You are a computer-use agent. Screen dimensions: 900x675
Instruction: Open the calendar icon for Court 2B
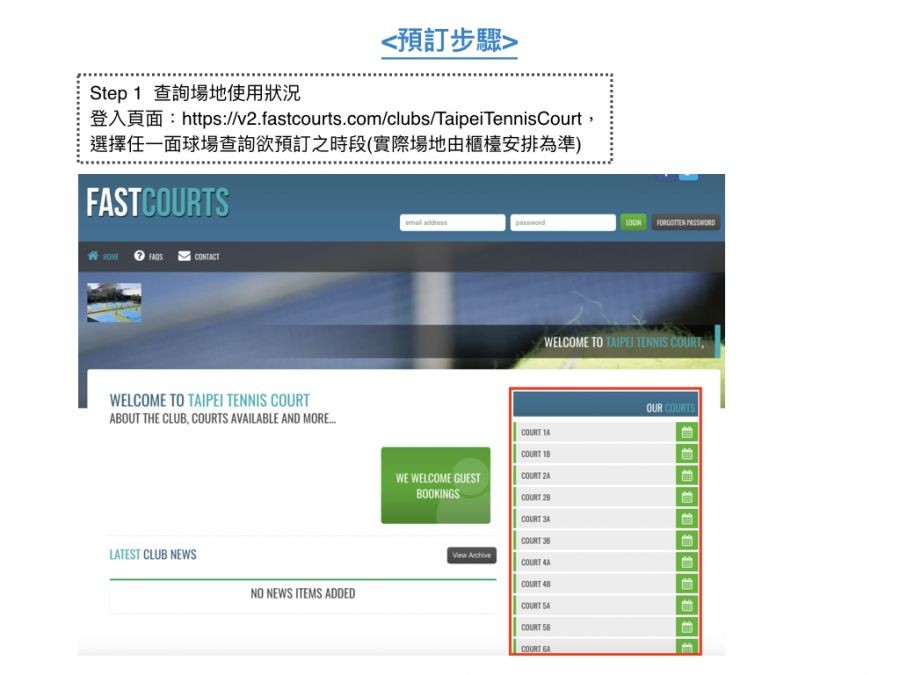tap(686, 497)
